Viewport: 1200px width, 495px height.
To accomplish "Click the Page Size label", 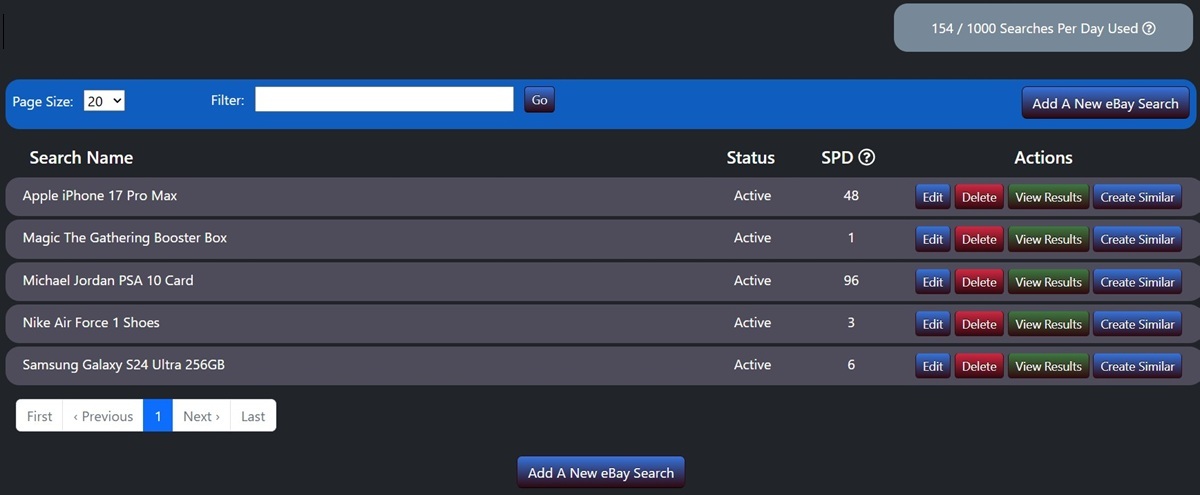I will [42, 102].
